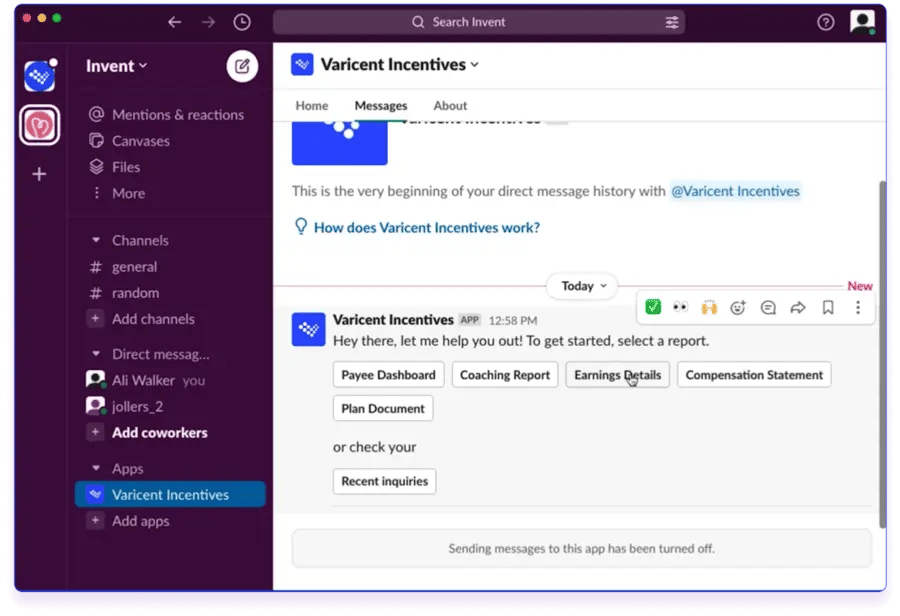Click the Varicent Incentives sender name

point(393,319)
